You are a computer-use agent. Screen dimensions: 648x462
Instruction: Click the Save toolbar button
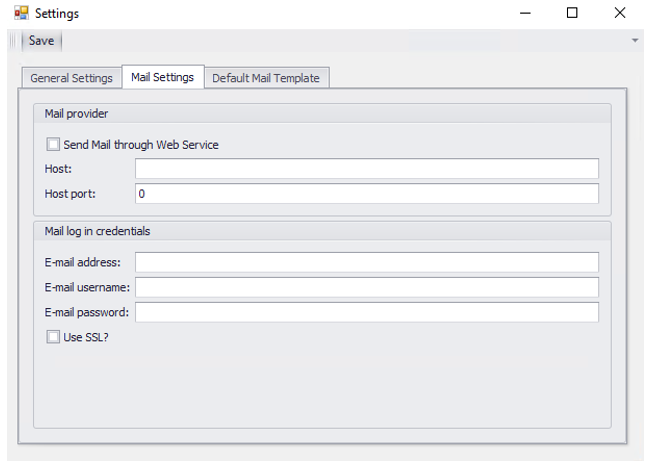tap(41, 41)
